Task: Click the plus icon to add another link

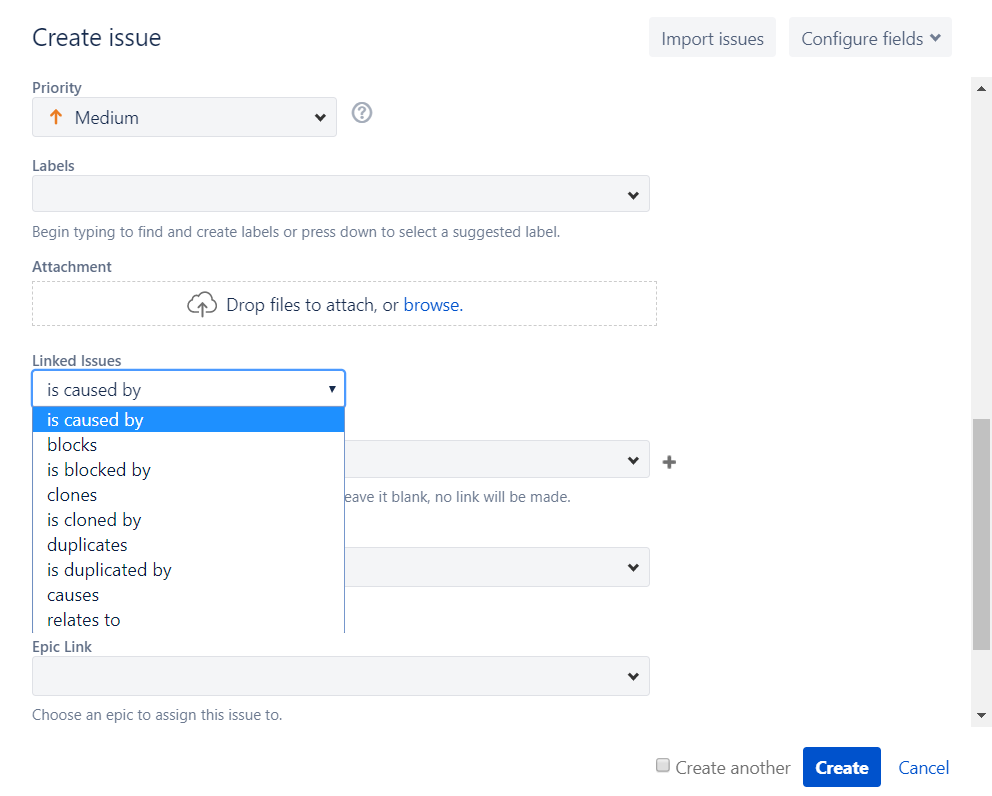Action: tap(670, 462)
